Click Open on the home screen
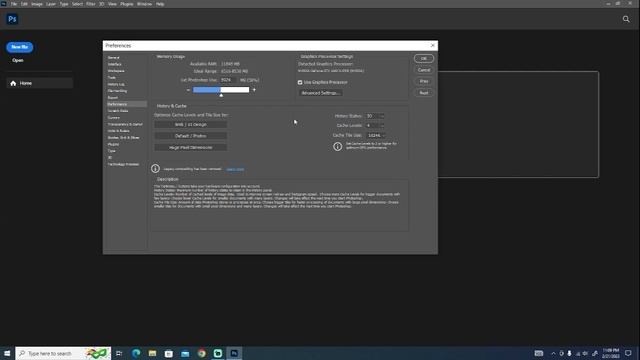Viewport: 640px width, 360px height. (18, 60)
